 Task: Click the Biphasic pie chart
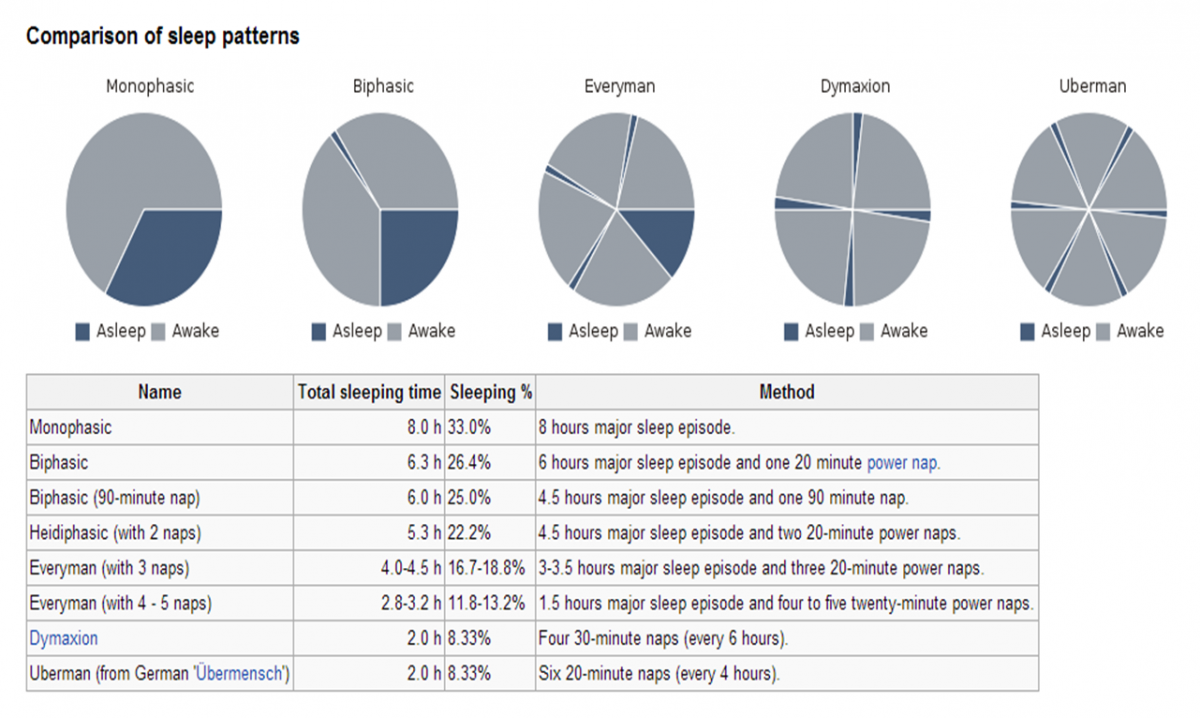tap(380, 209)
